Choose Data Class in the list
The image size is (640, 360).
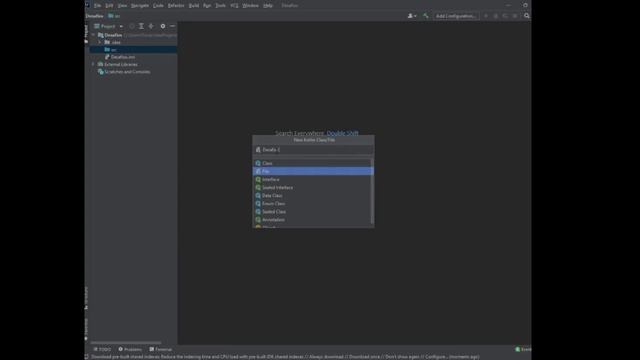point(312,196)
